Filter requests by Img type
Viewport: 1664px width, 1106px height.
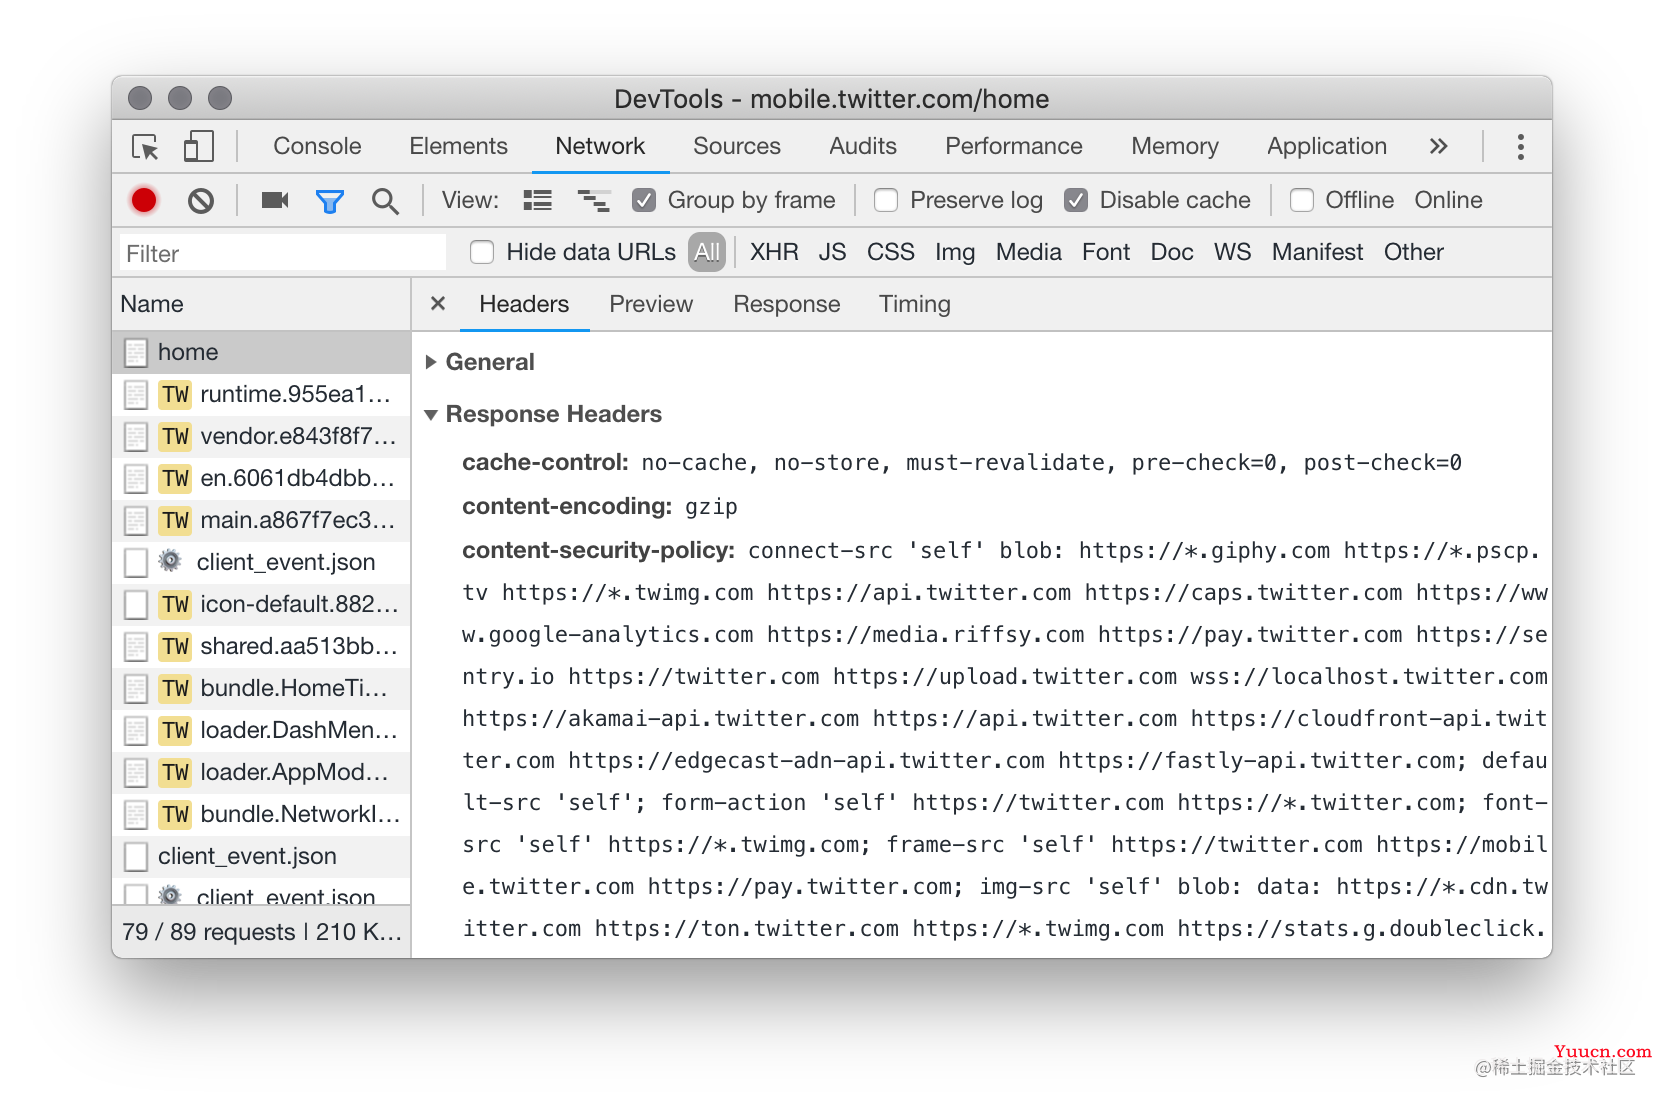point(955,252)
